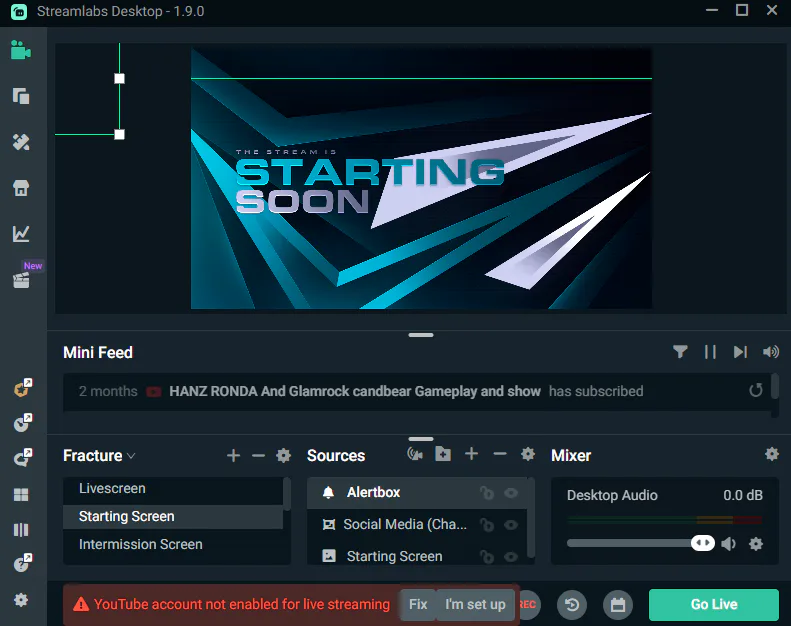Add a sources folder
The width and height of the screenshot is (791, 626).
tap(443, 454)
